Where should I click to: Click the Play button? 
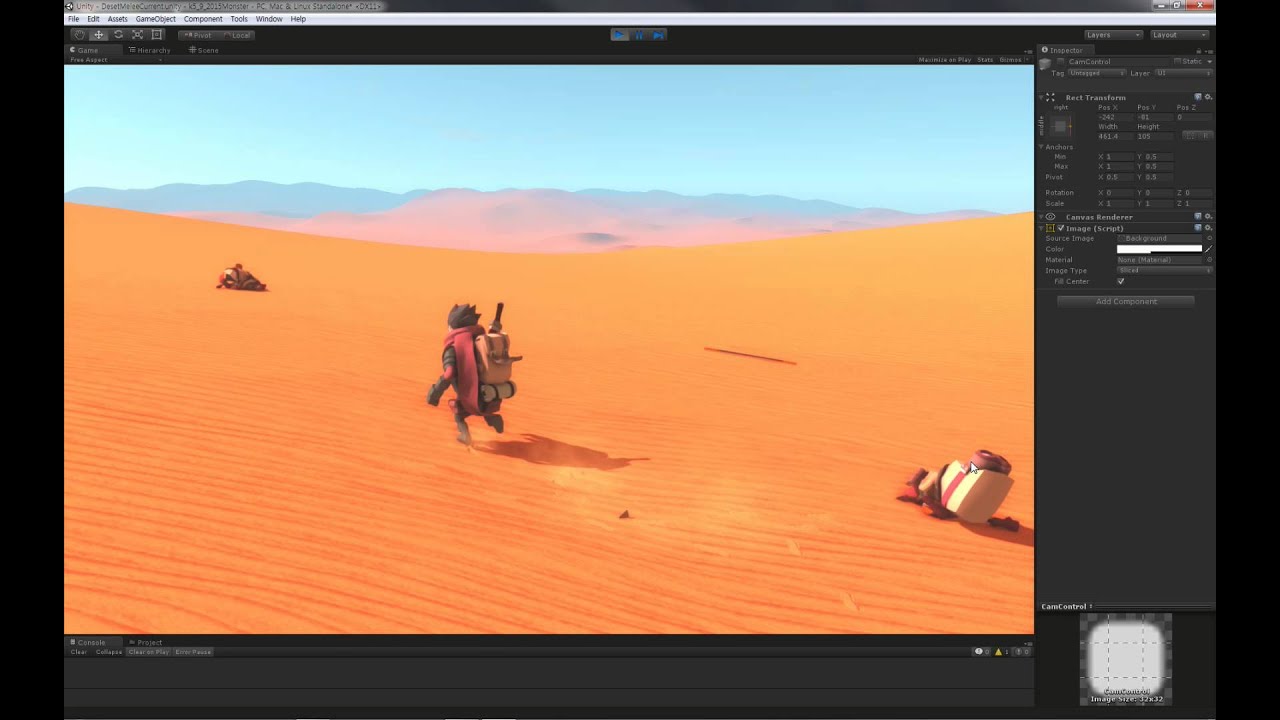click(x=619, y=35)
